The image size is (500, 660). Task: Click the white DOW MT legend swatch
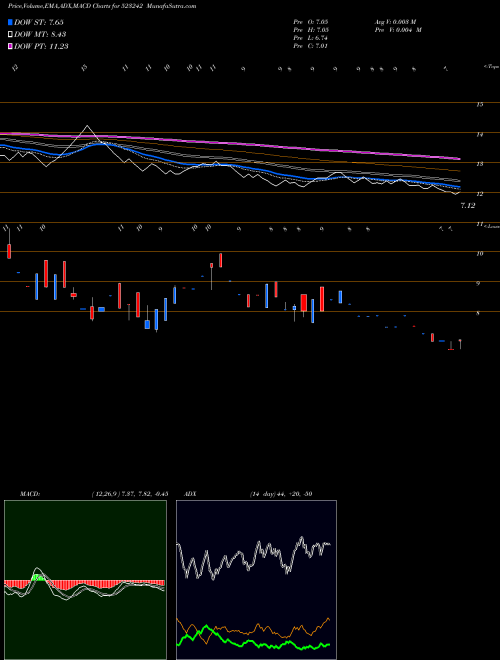[11, 34]
